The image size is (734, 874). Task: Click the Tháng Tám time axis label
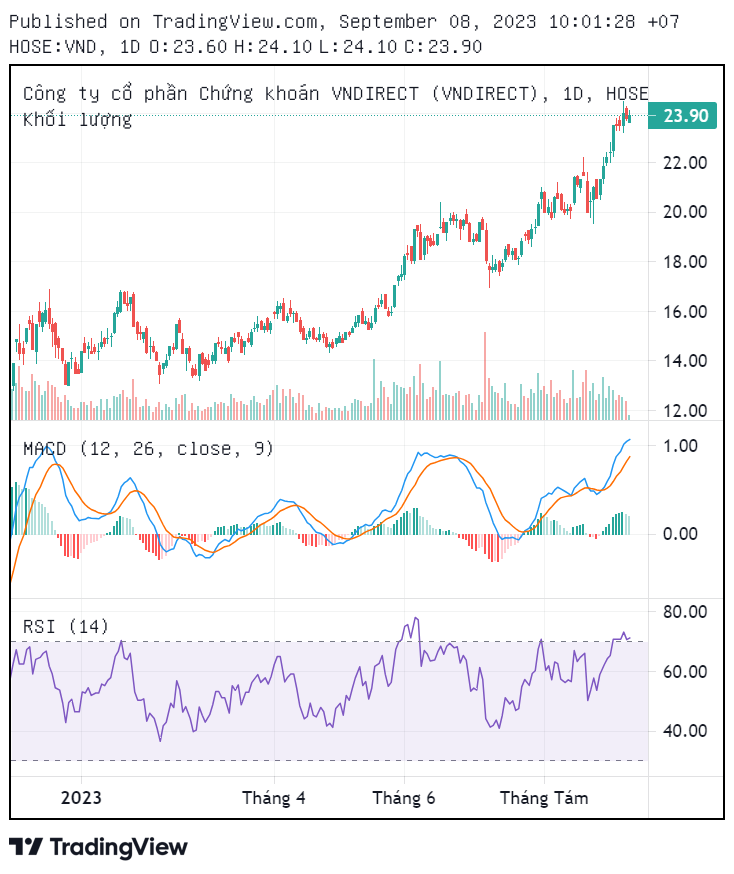tap(544, 798)
